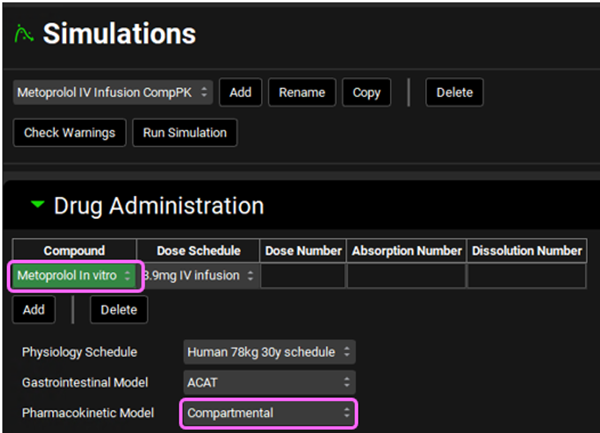The height and width of the screenshot is (433, 600).
Task: Open the Metoprolol In vitro compound dropdown
Action: pyautogui.click(x=77, y=275)
